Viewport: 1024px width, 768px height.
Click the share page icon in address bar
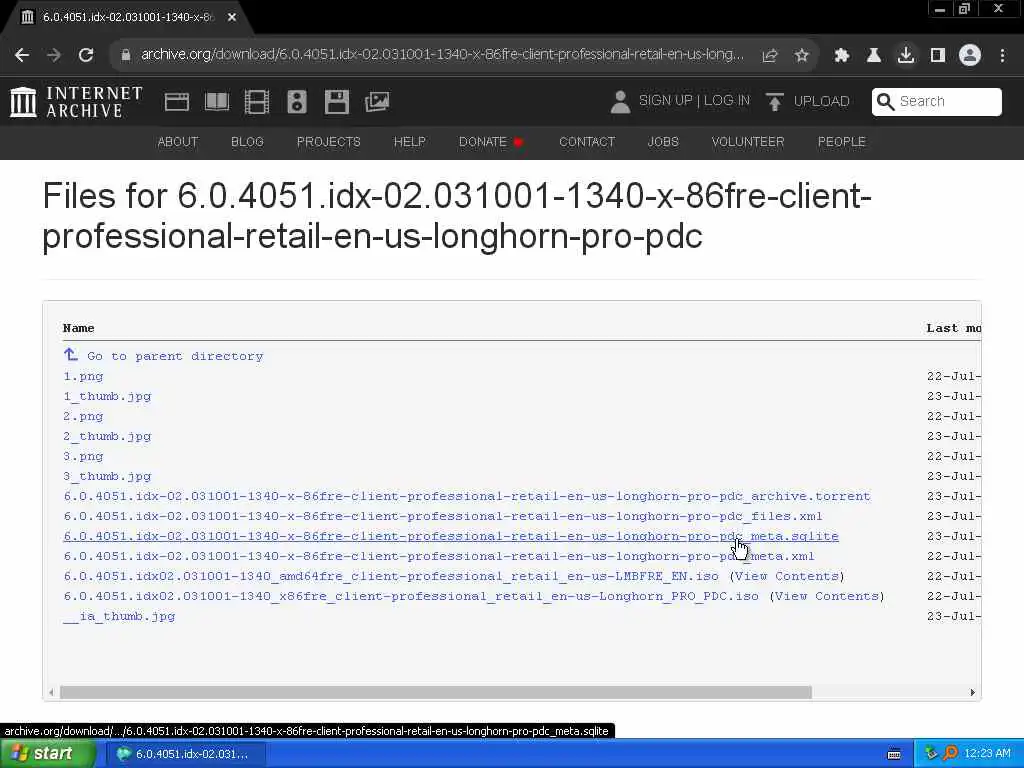770,56
